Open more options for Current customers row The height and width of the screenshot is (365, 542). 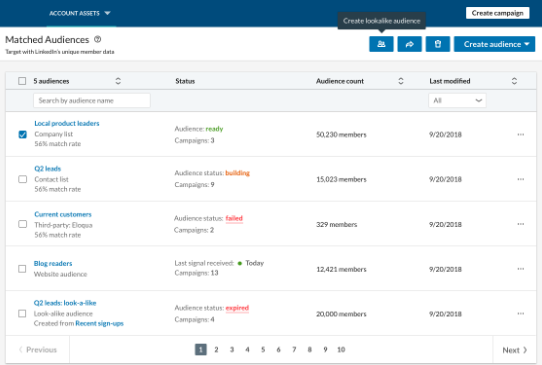coord(521,224)
